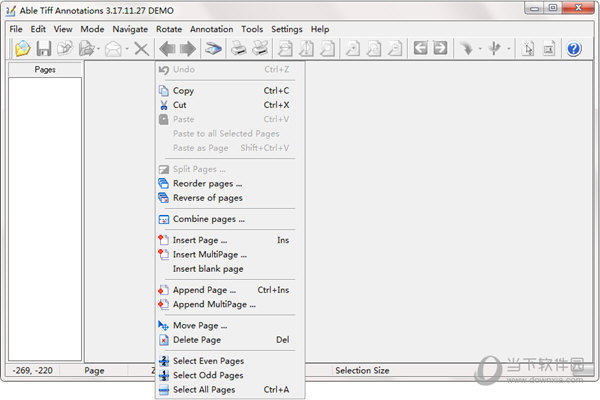Screen dimensions: 600x400
Task: Click the '-269, -220' coordinates in status bar
Action: point(33,371)
